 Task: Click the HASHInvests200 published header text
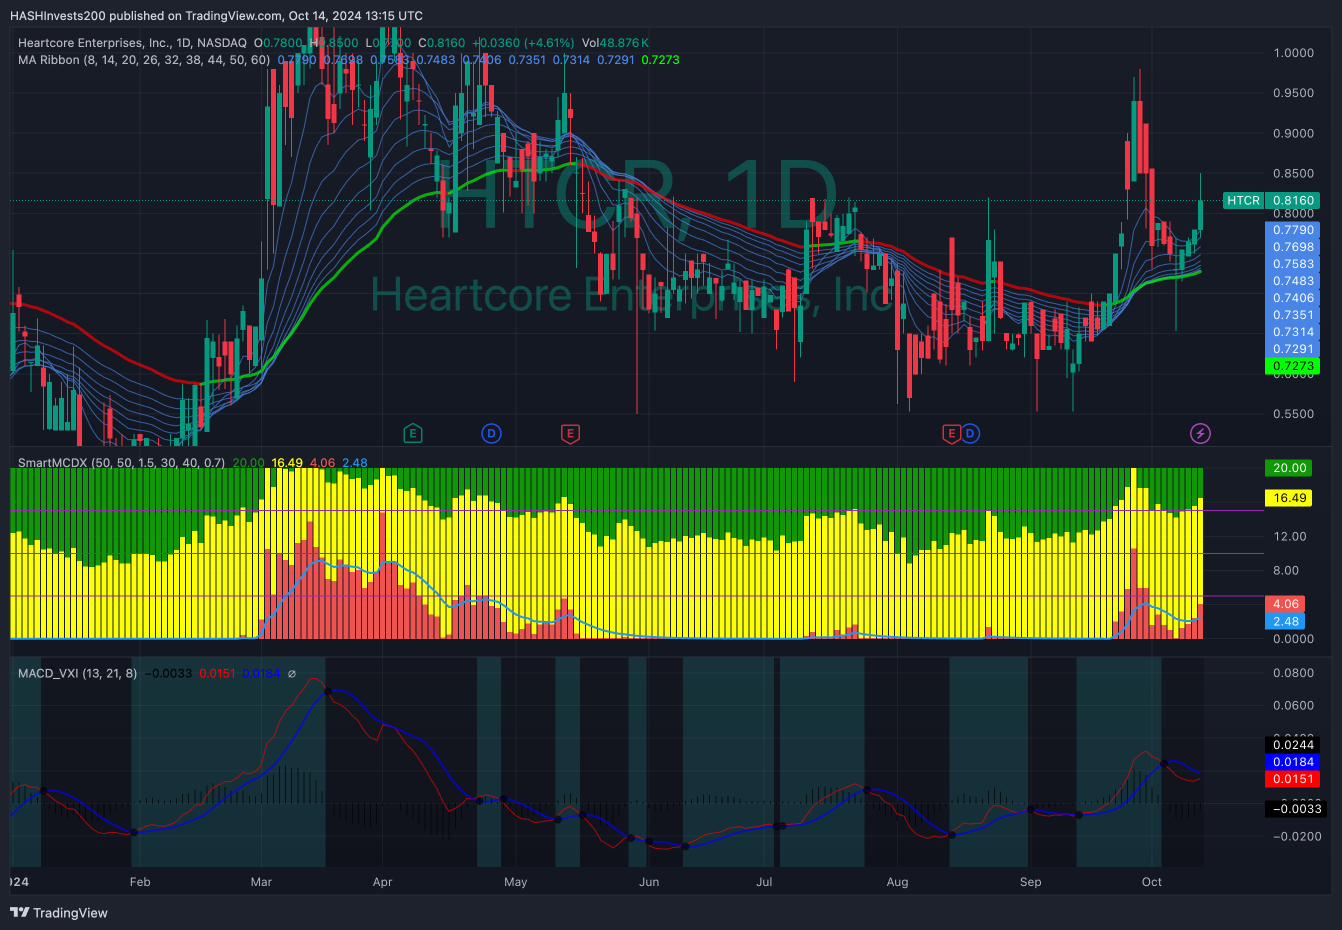216,16
